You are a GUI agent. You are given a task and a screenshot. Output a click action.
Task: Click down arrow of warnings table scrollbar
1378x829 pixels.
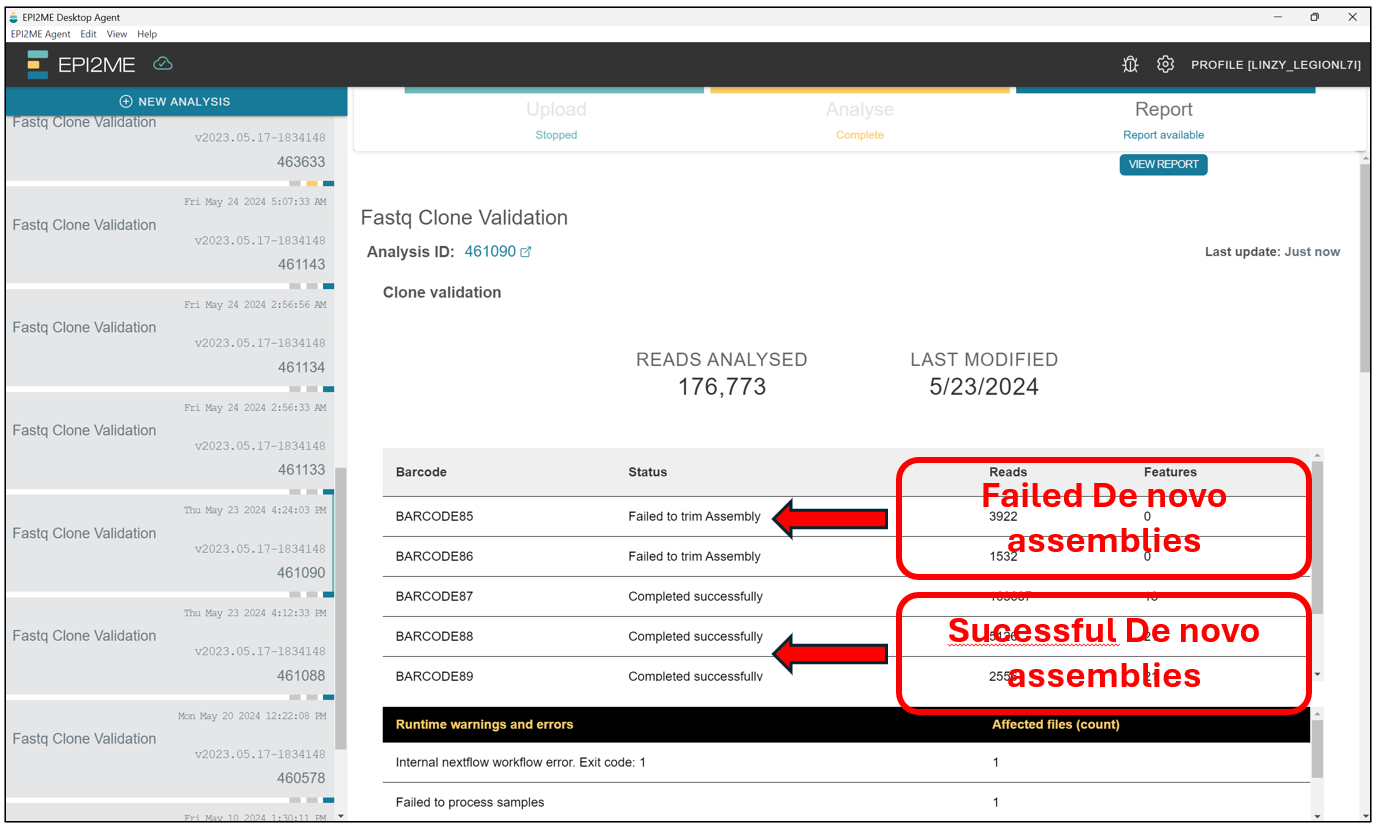1317,816
